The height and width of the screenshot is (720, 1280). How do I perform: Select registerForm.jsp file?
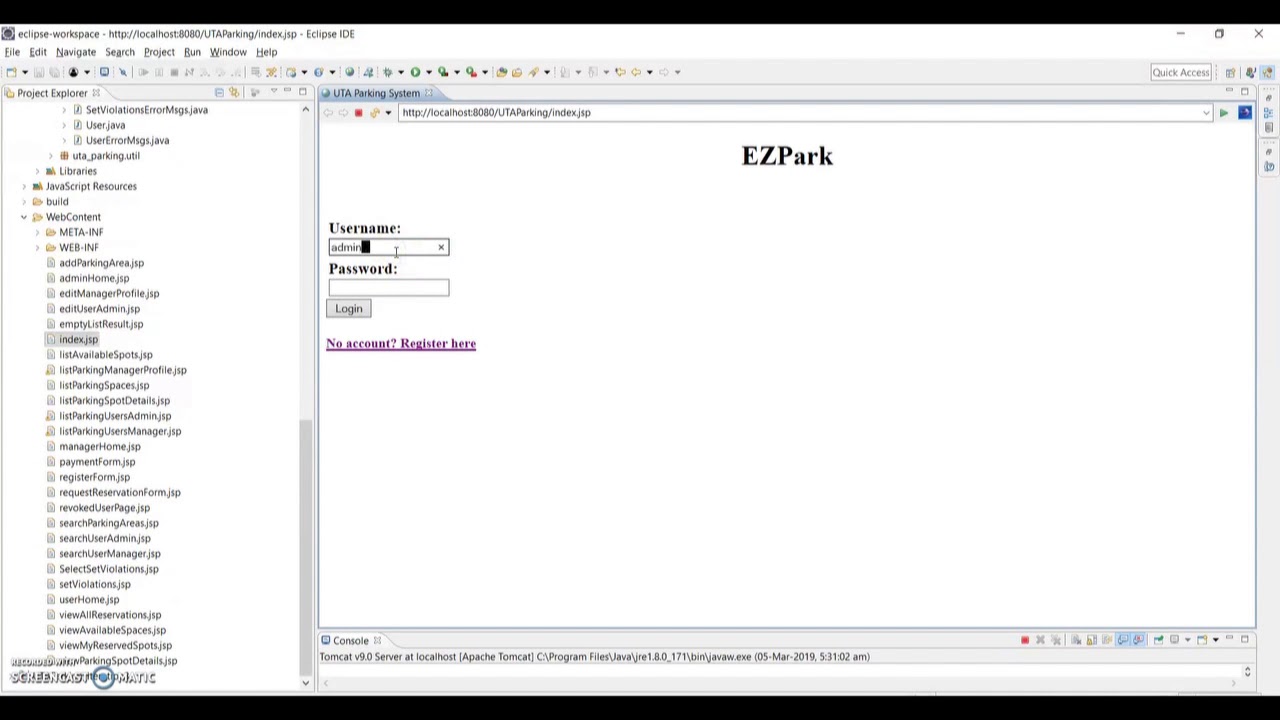[x=94, y=477]
